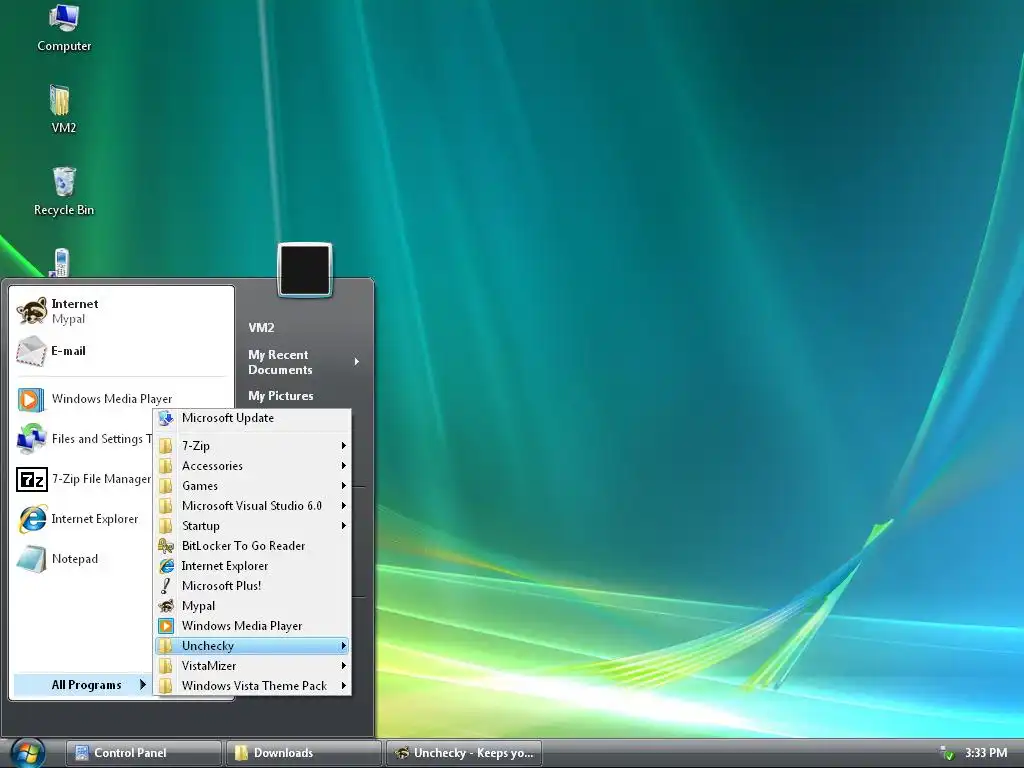Click the Files and Settings Transfer icon
This screenshot has width=1024, height=768.
click(x=31, y=439)
